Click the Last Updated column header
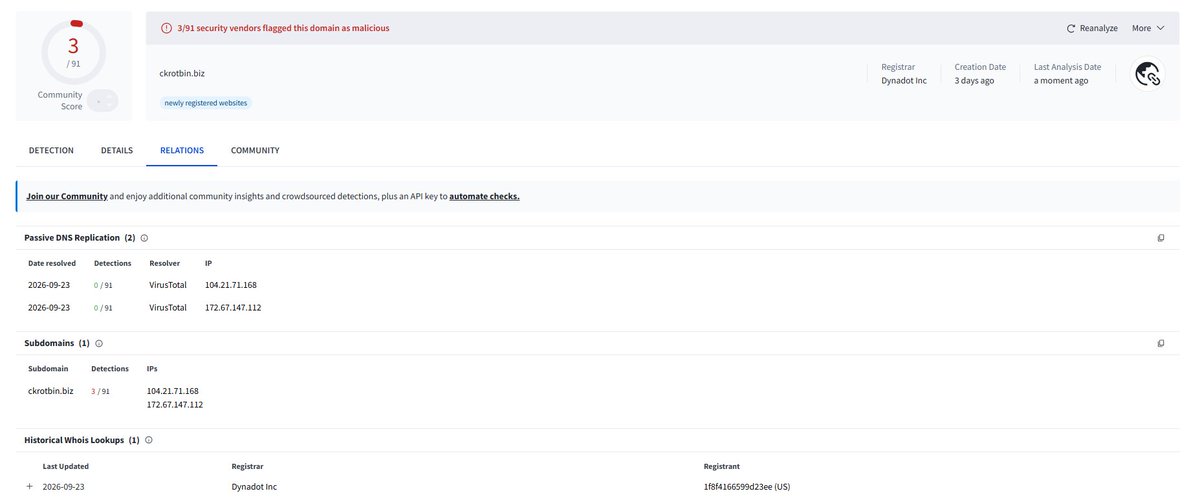Image resolution: width=1200 pixels, height=500 pixels. (x=66, y=466)
